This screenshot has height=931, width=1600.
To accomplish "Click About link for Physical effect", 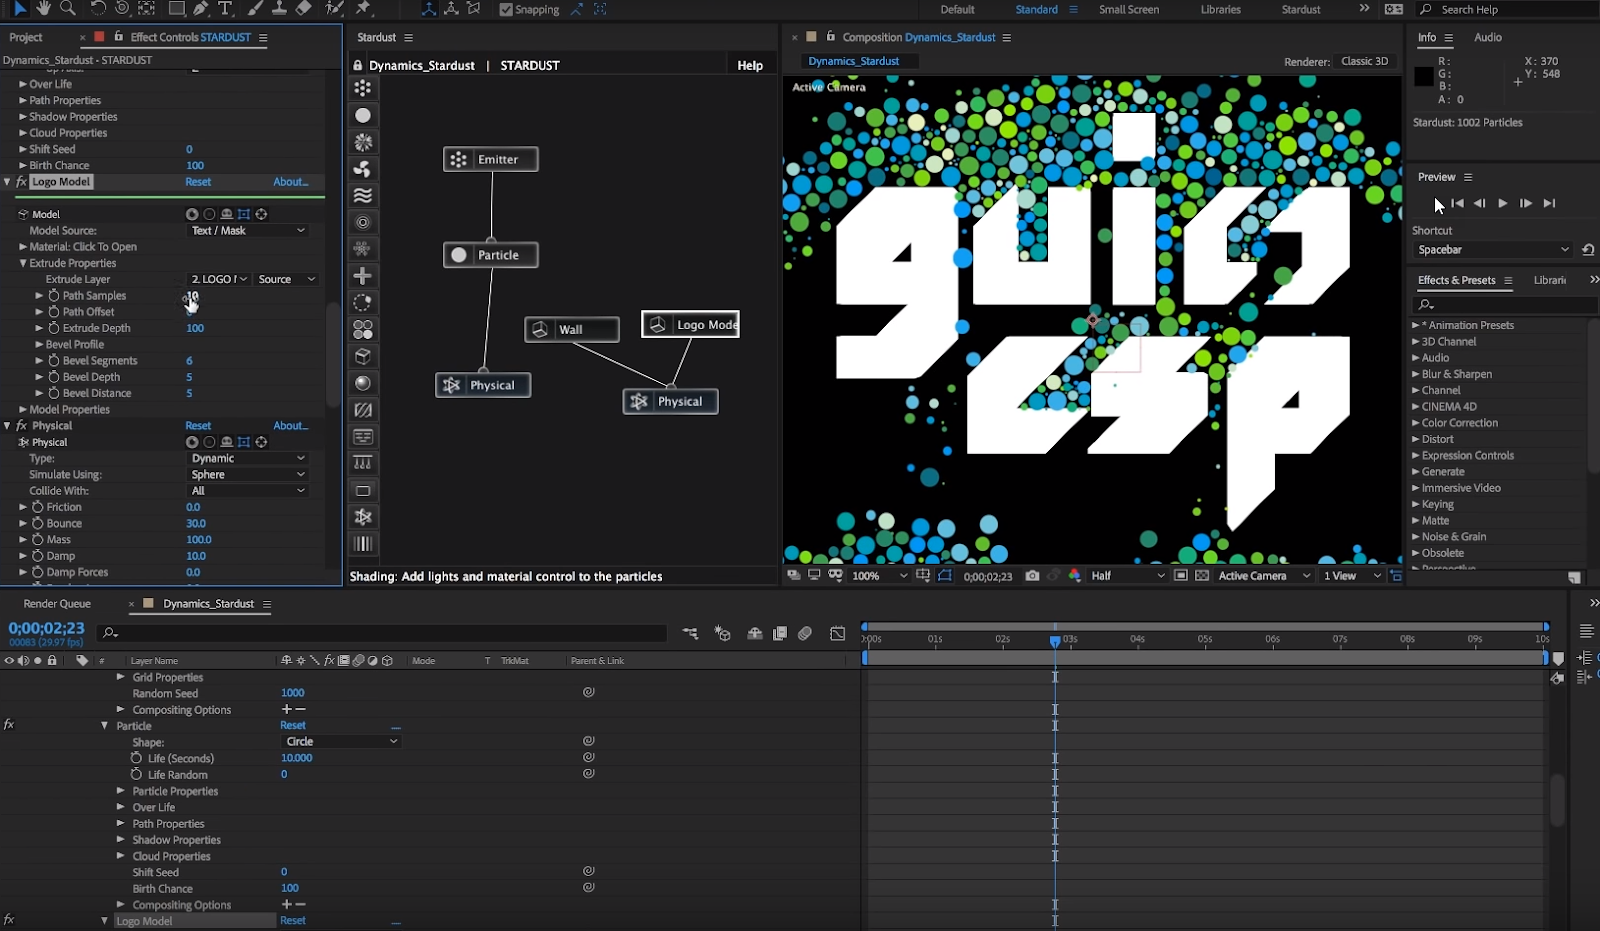I will (x=291, y=426).
